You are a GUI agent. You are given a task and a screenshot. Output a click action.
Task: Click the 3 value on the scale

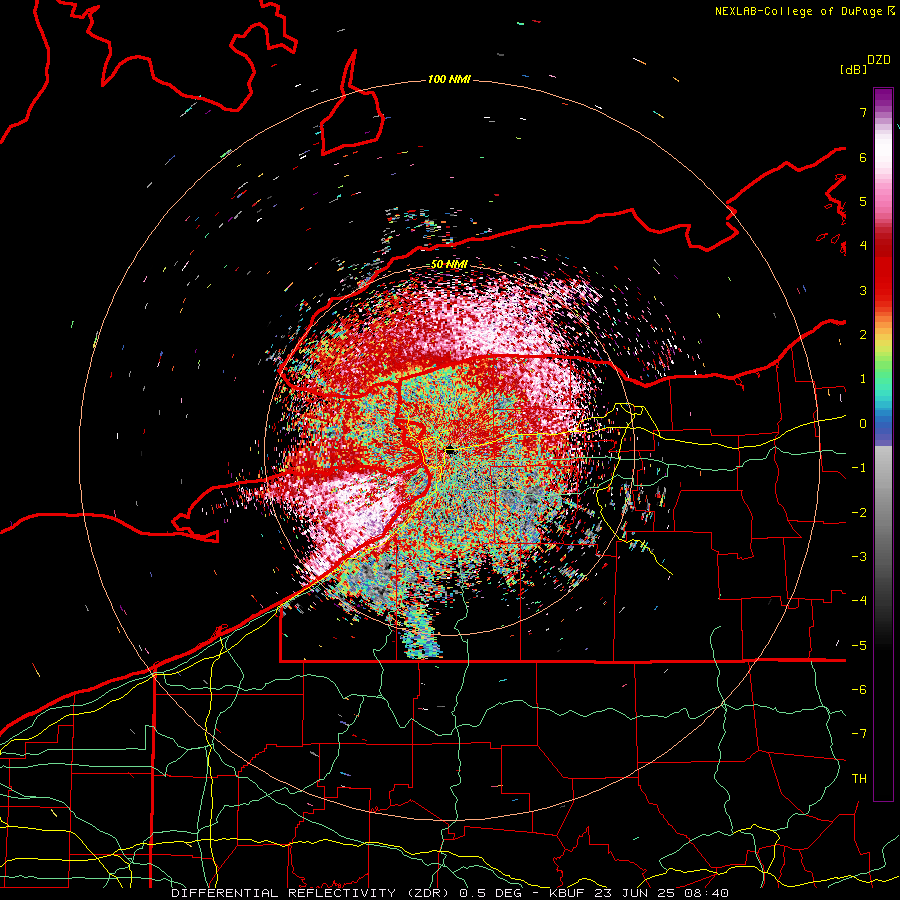(x=863, y=290)
